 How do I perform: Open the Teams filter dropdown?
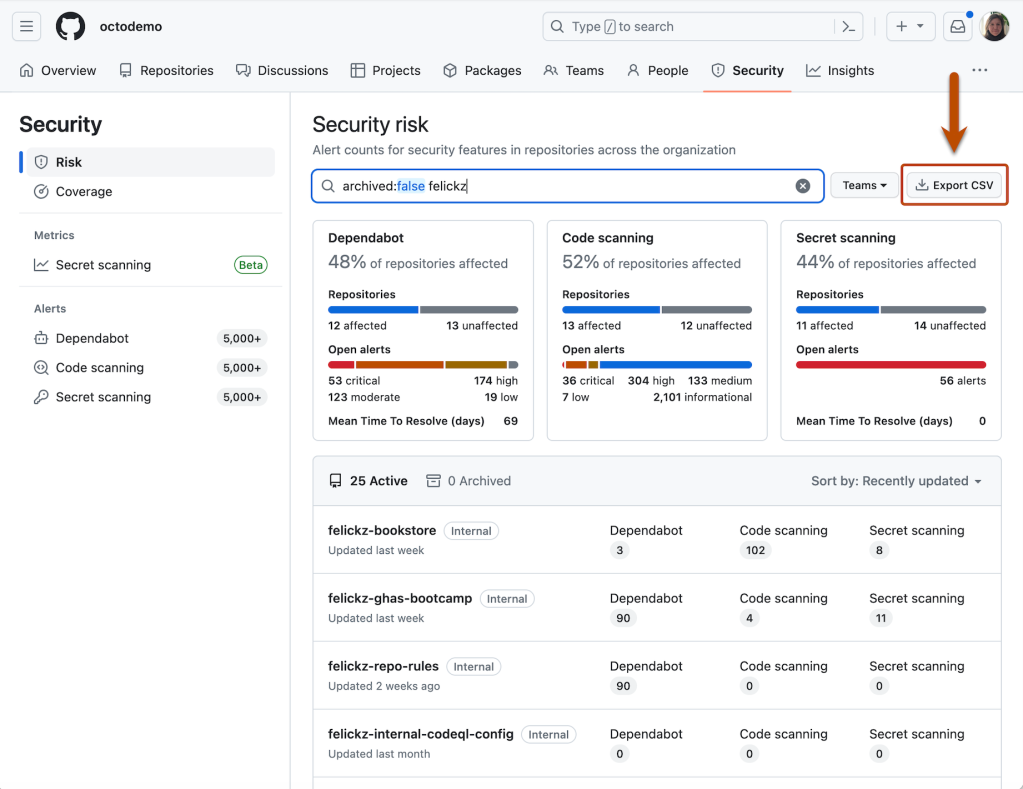coord(864,185)
